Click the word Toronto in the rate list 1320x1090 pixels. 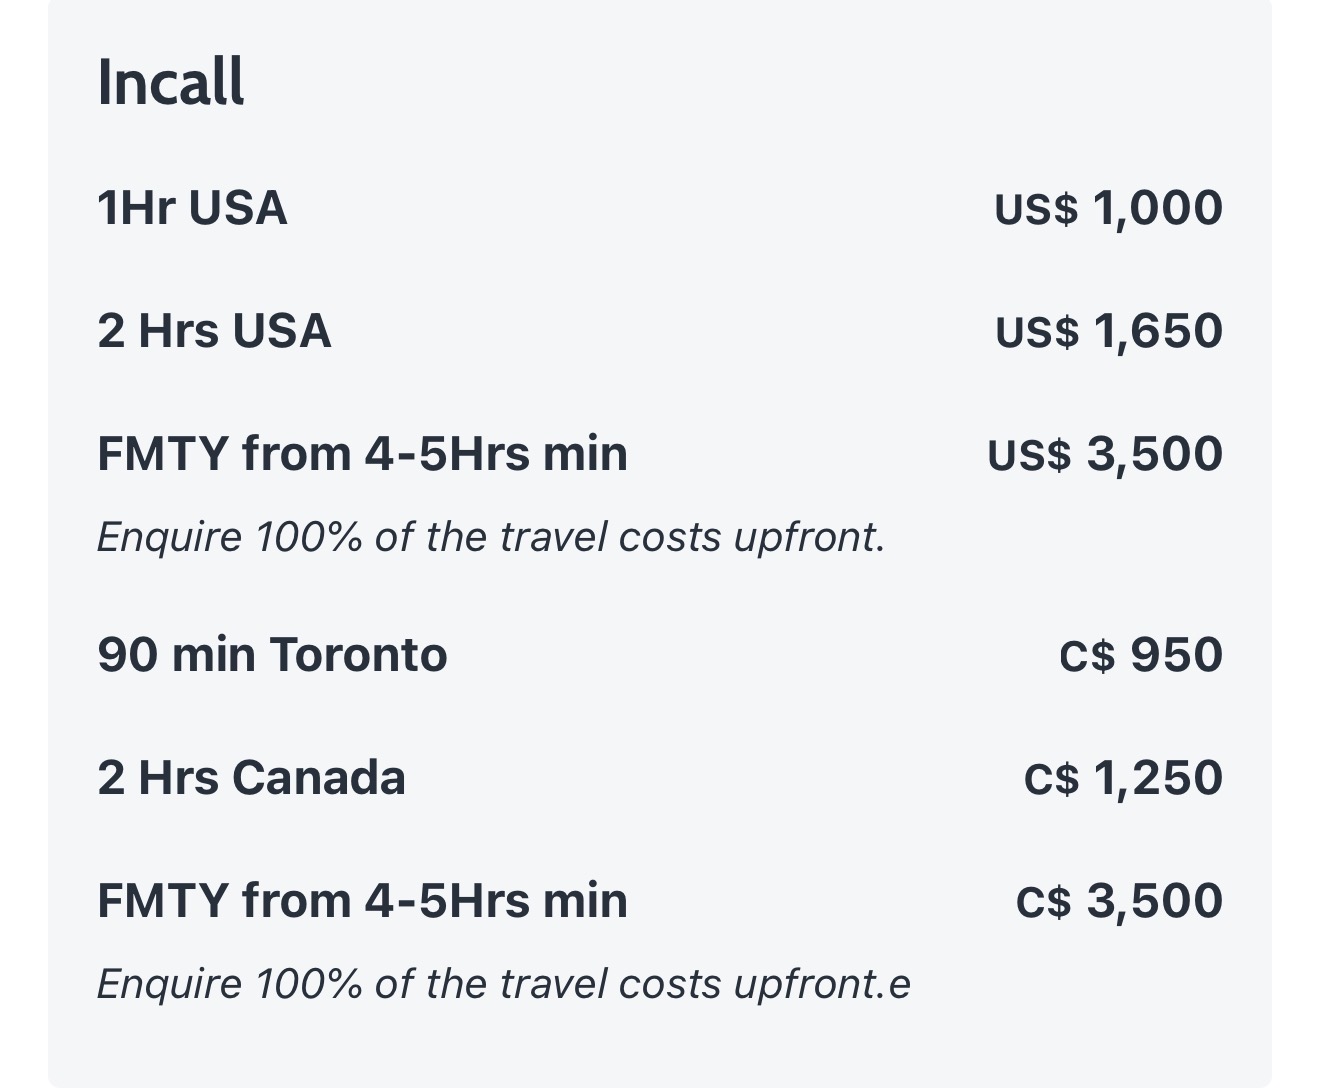(358, 655)
